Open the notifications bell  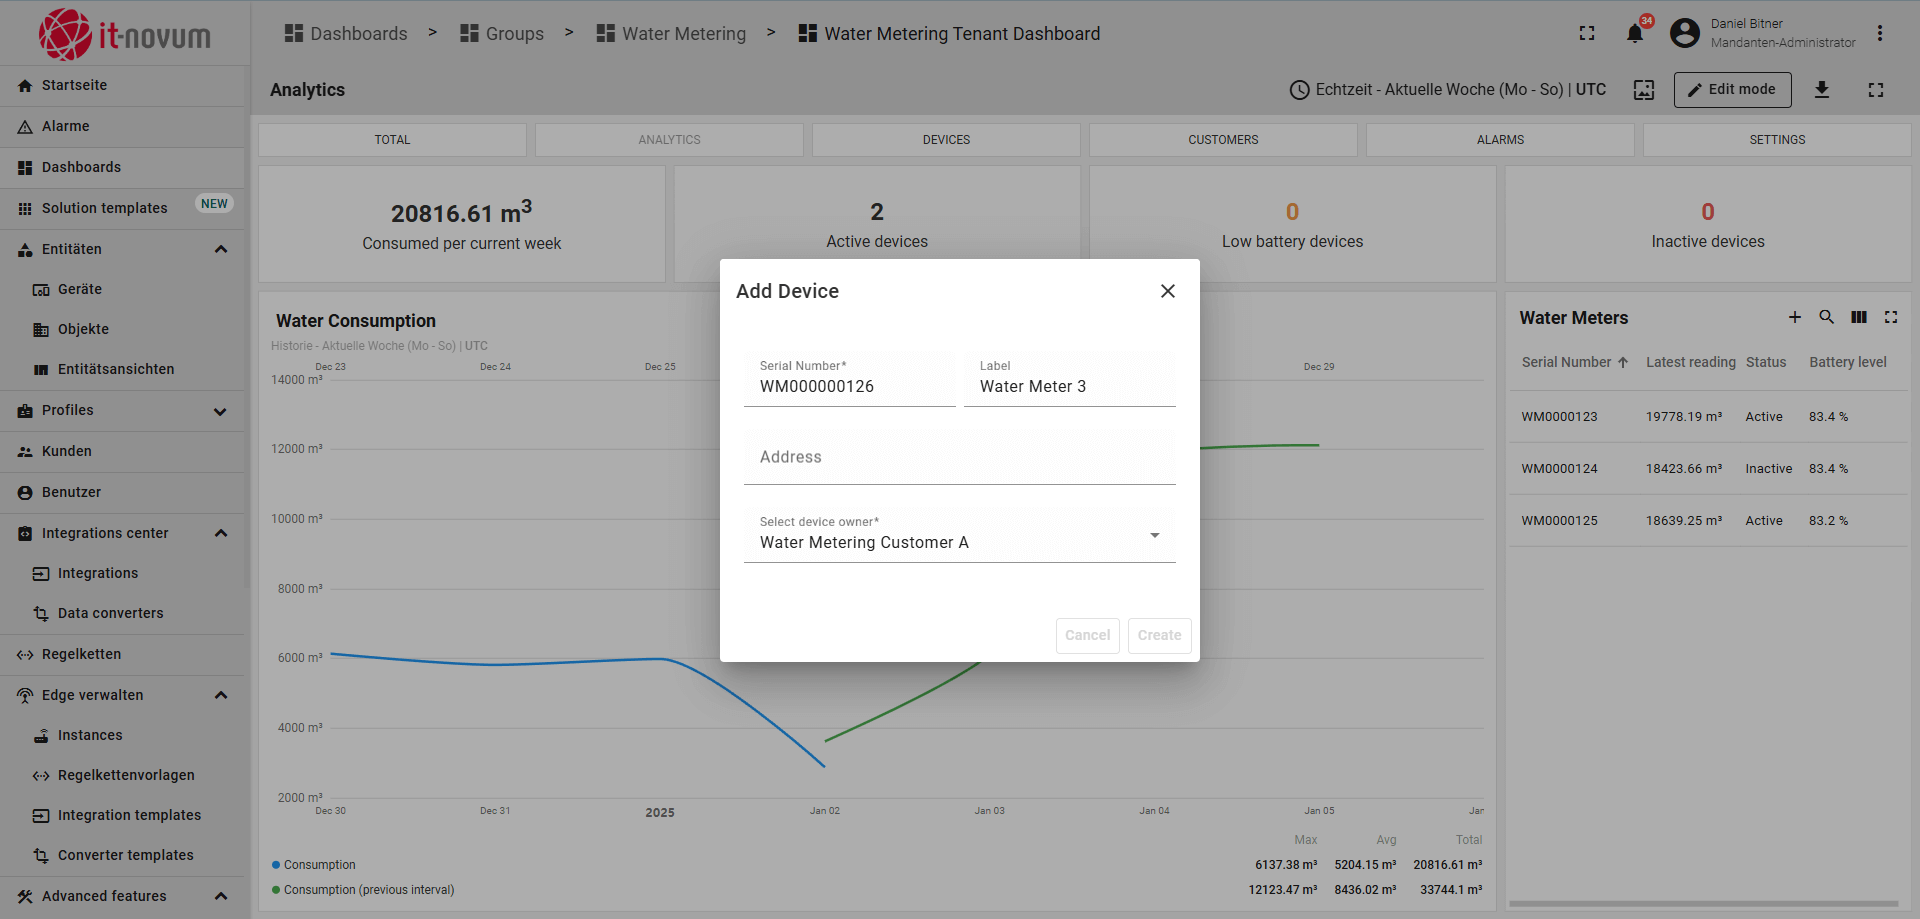1635,33
